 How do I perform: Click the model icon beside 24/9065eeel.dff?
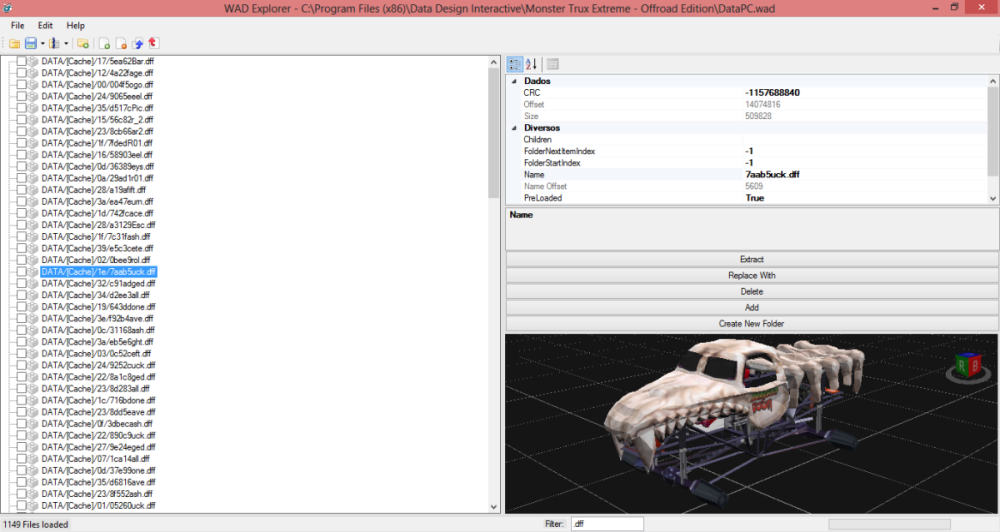click(x=34, y=96)
